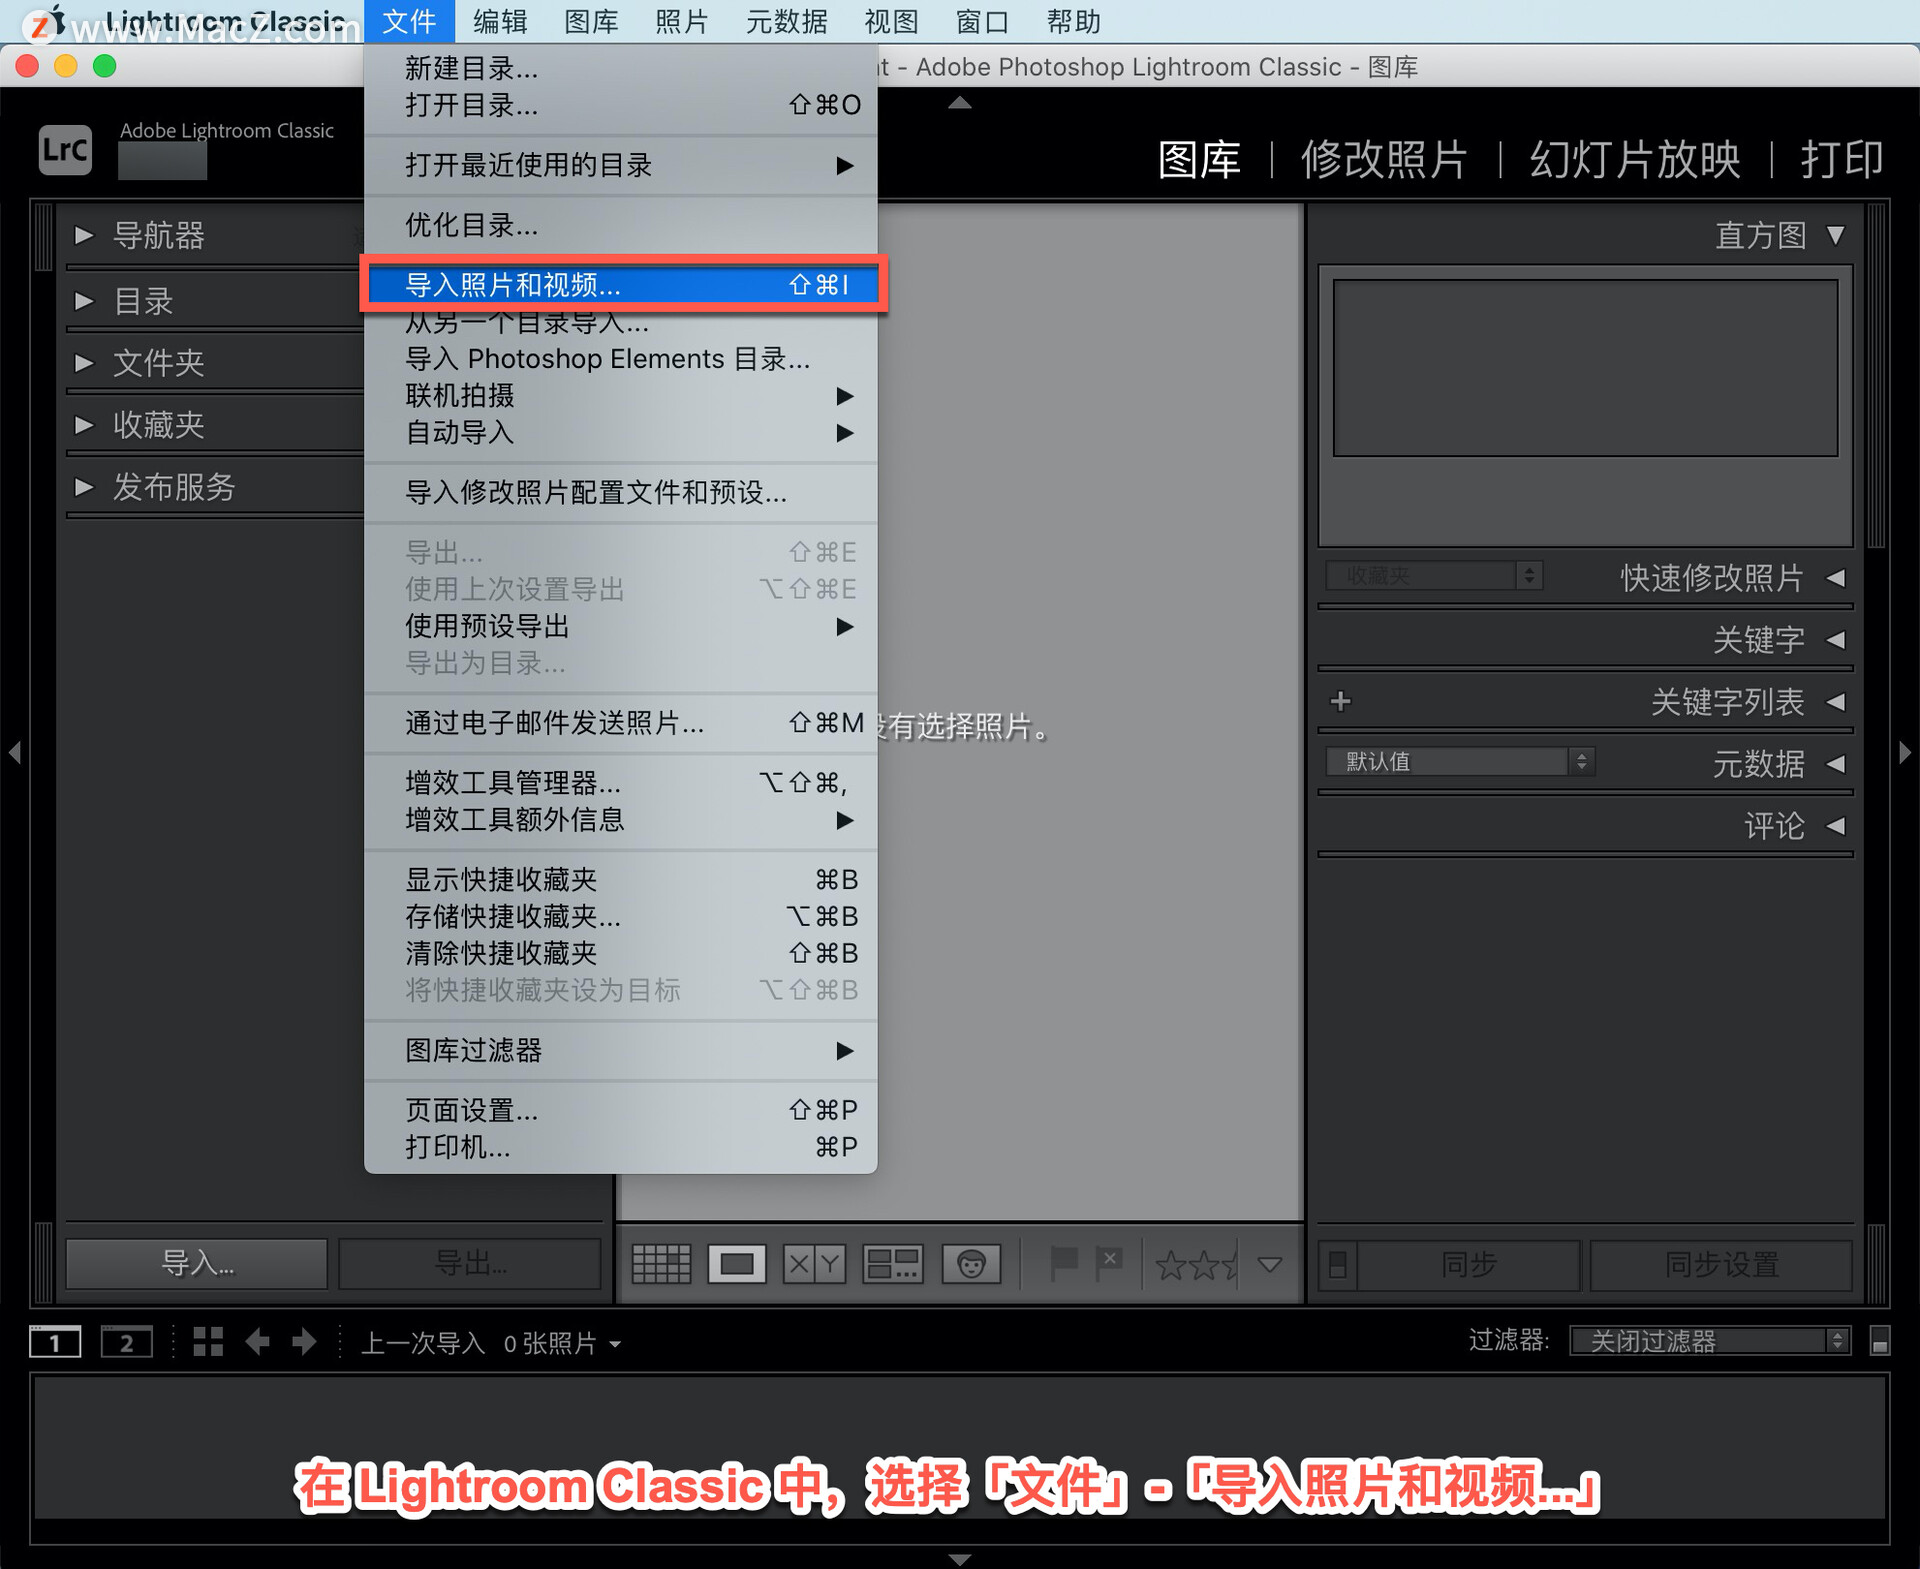Choose 新建目录... menu item
The height and width of the screenshot is (1569, 1920).
click(621, 68)
